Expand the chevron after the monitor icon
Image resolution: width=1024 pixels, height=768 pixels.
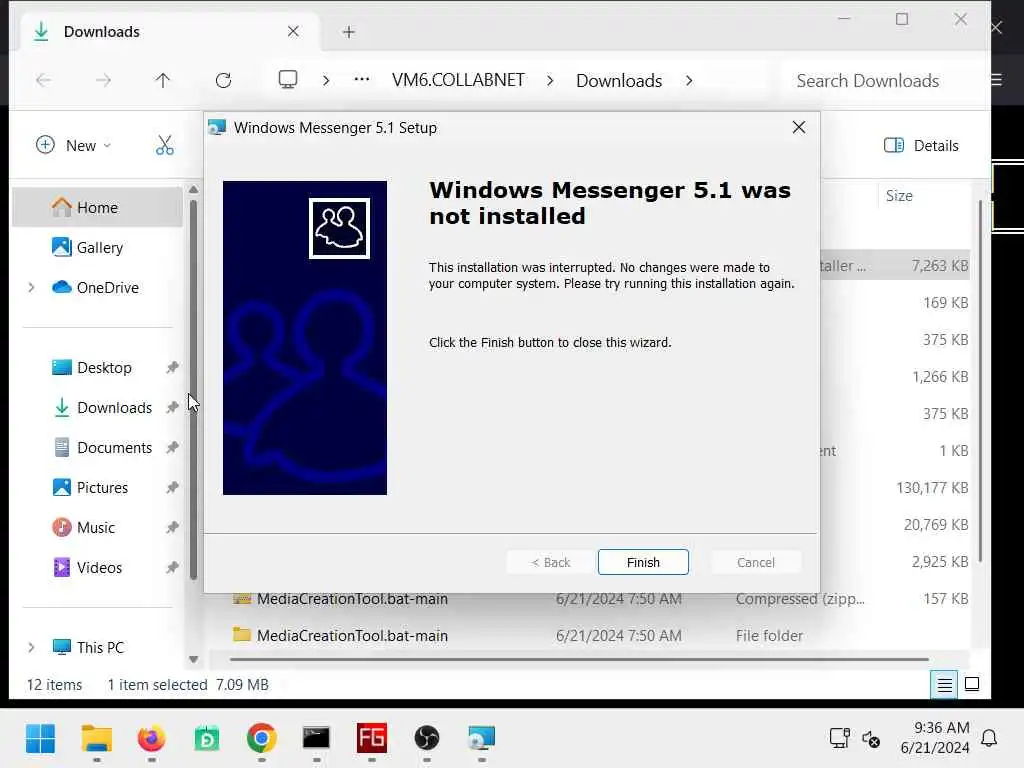326,80
